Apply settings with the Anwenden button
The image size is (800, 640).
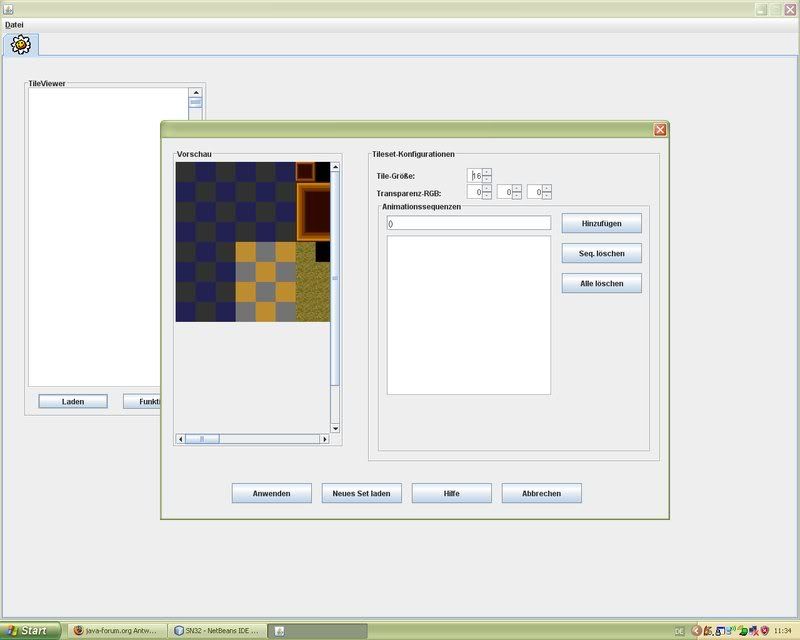[271, 494]
